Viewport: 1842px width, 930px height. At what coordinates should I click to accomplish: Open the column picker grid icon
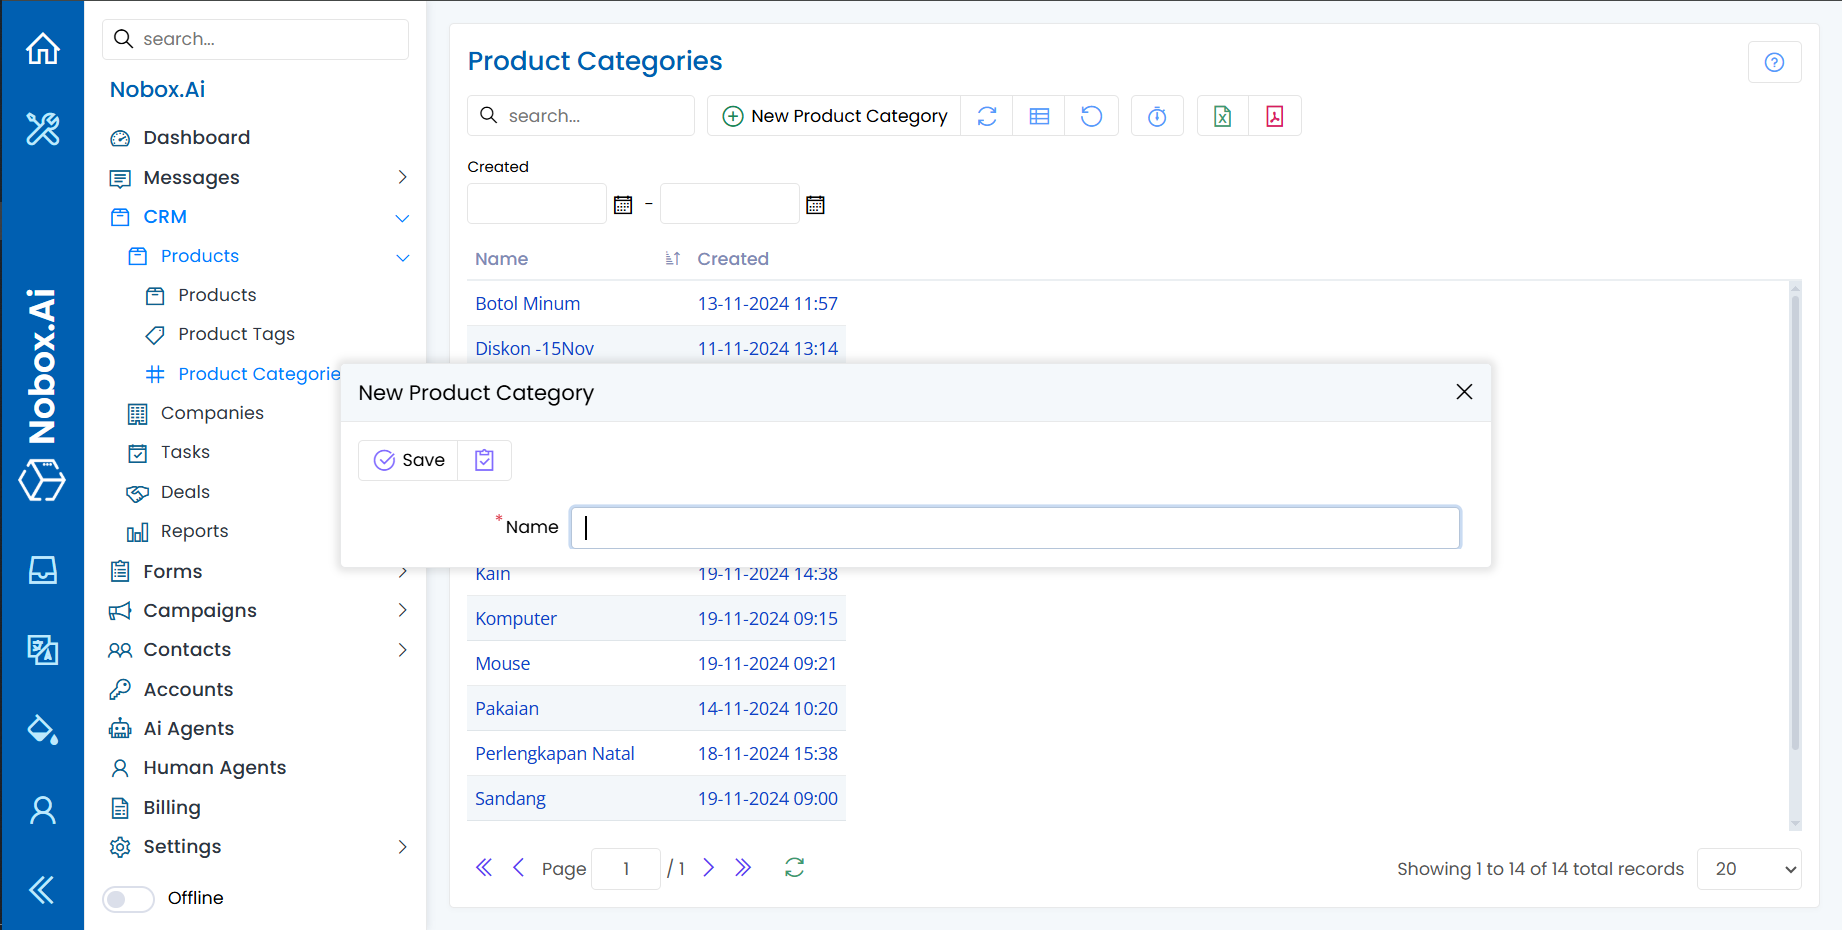tap(1039, 116)
